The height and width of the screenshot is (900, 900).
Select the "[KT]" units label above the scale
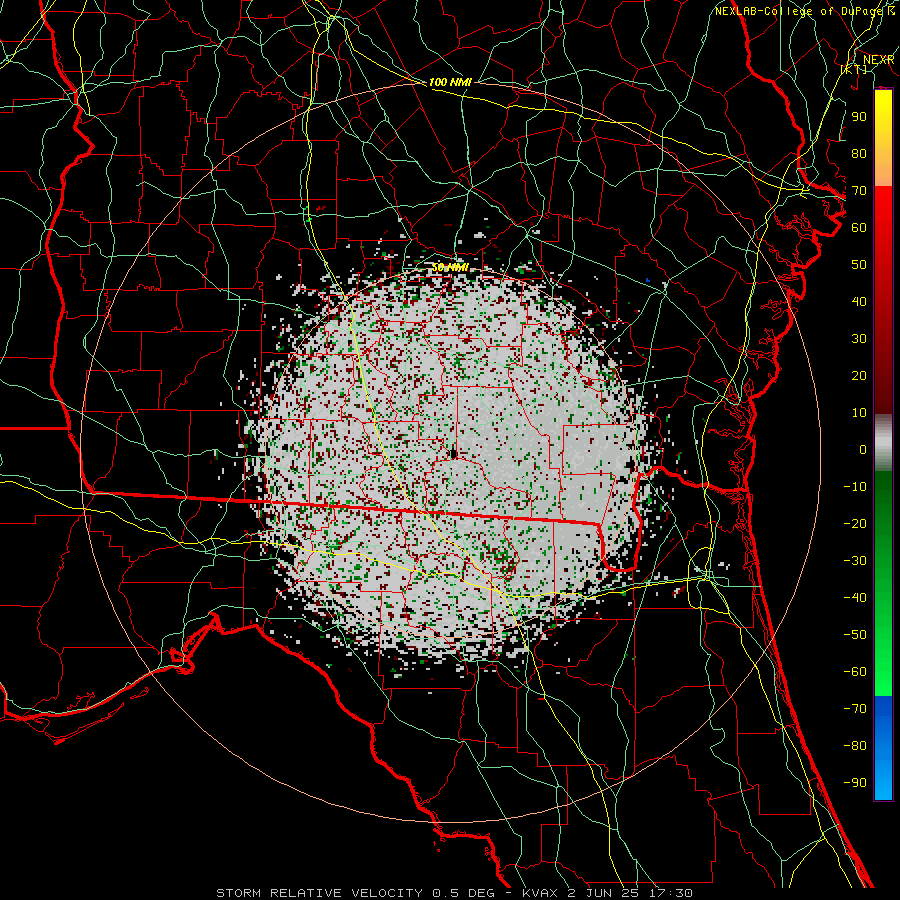[x=854, y=69]
